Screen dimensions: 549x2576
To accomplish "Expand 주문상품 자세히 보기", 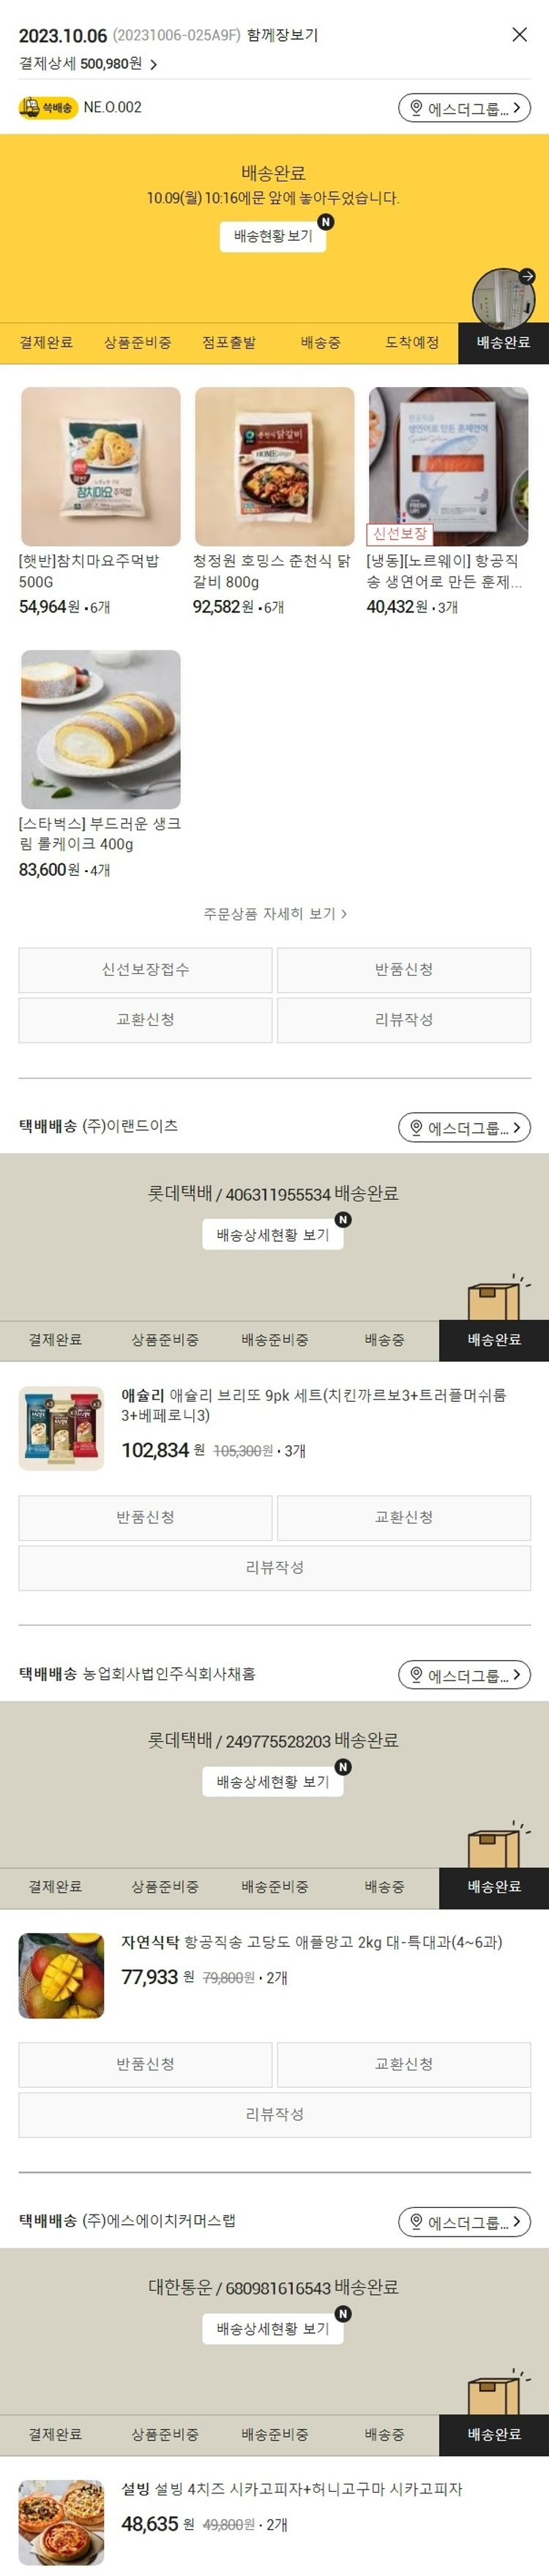I will 275,913.
